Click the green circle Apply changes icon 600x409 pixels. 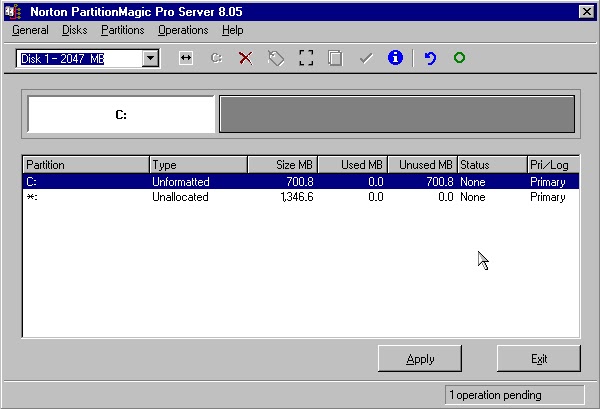coord(460,58)
